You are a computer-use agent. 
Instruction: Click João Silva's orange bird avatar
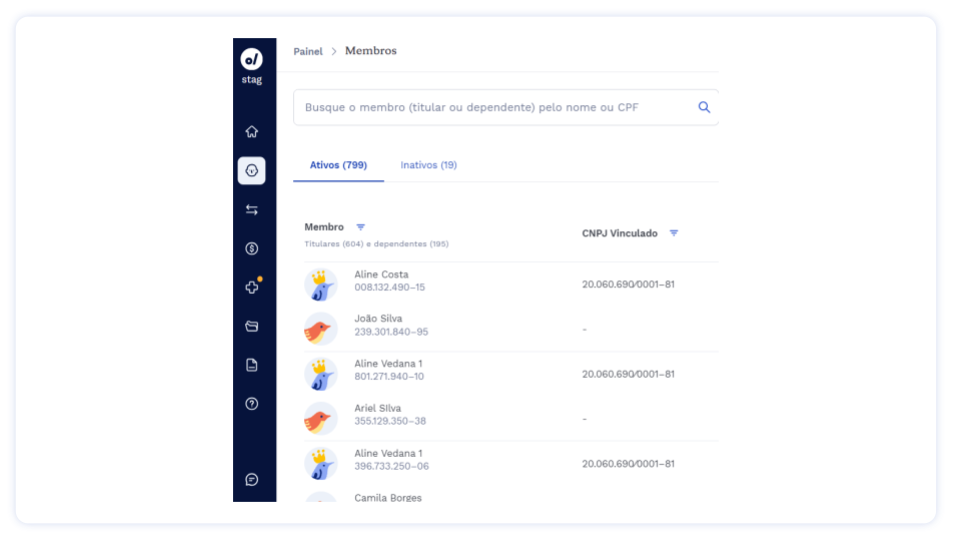coord(321,329)
